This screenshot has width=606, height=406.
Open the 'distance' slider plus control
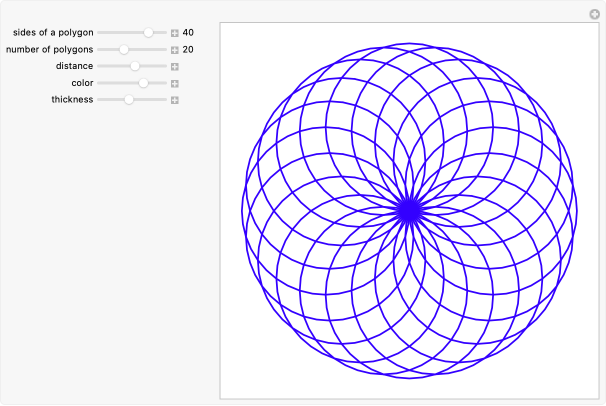pyautogui.click(x=175, y=66)
